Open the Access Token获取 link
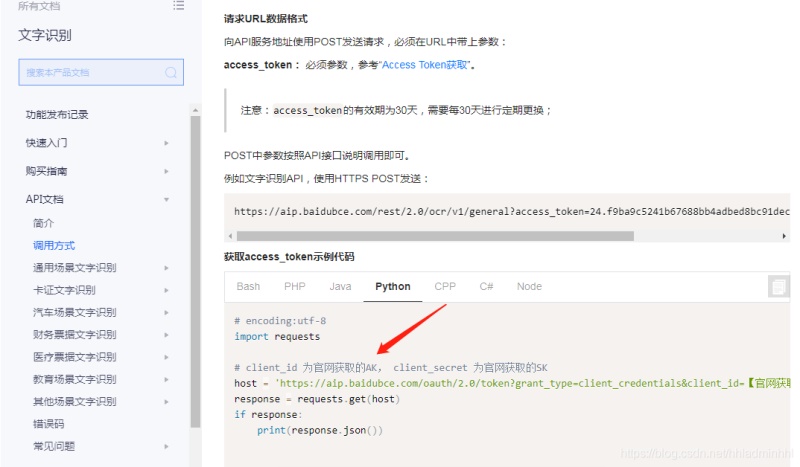800x467 pixels. click(x=424, y=65)
